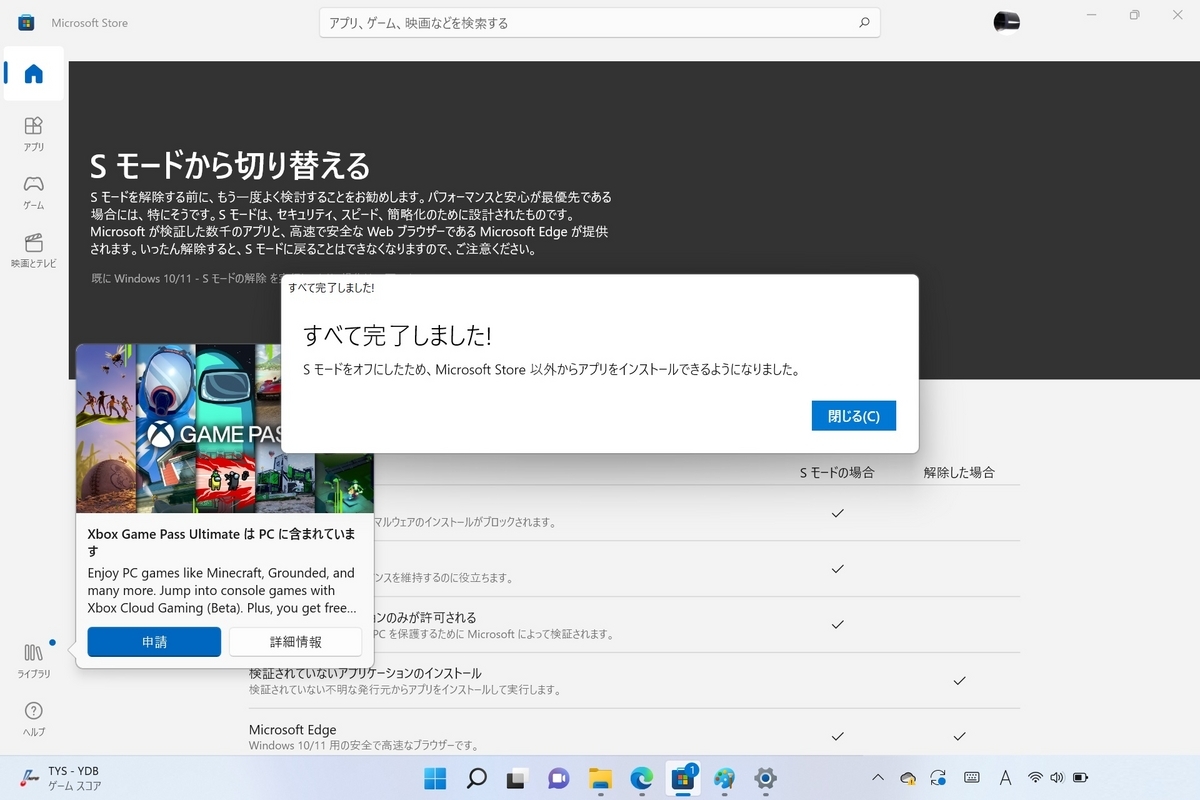
Task: Open the アプリ section in sidebar
Action: point(34,132)
